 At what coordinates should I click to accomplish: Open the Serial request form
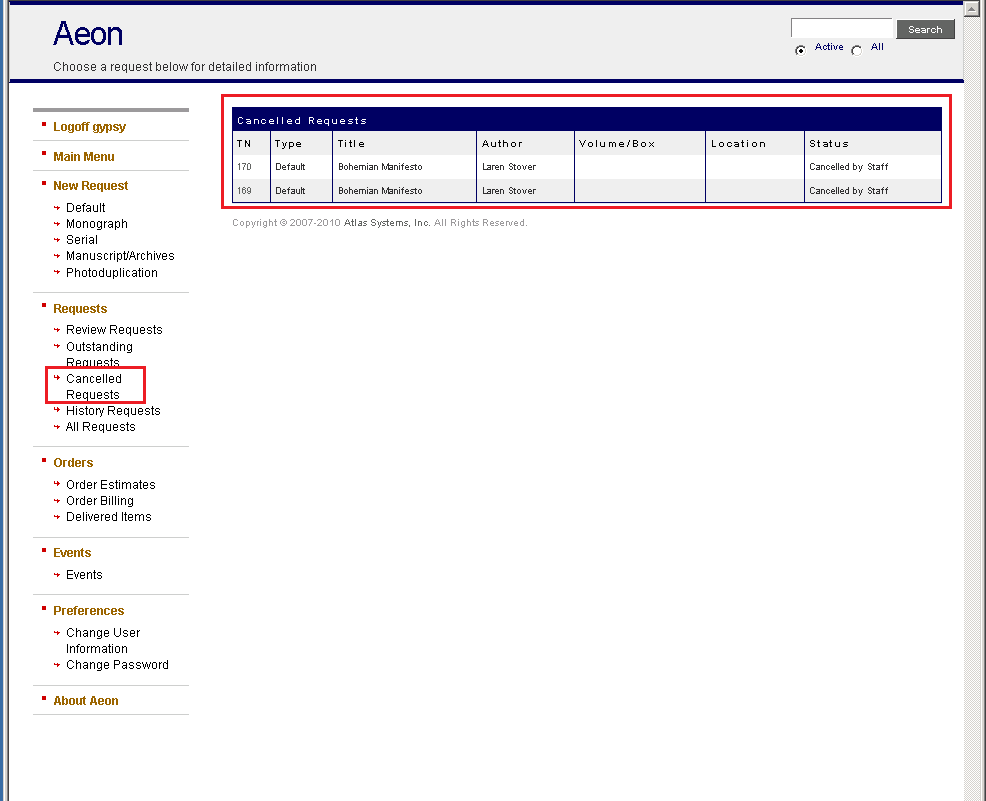pyautogui.click(x=81, y=239)
